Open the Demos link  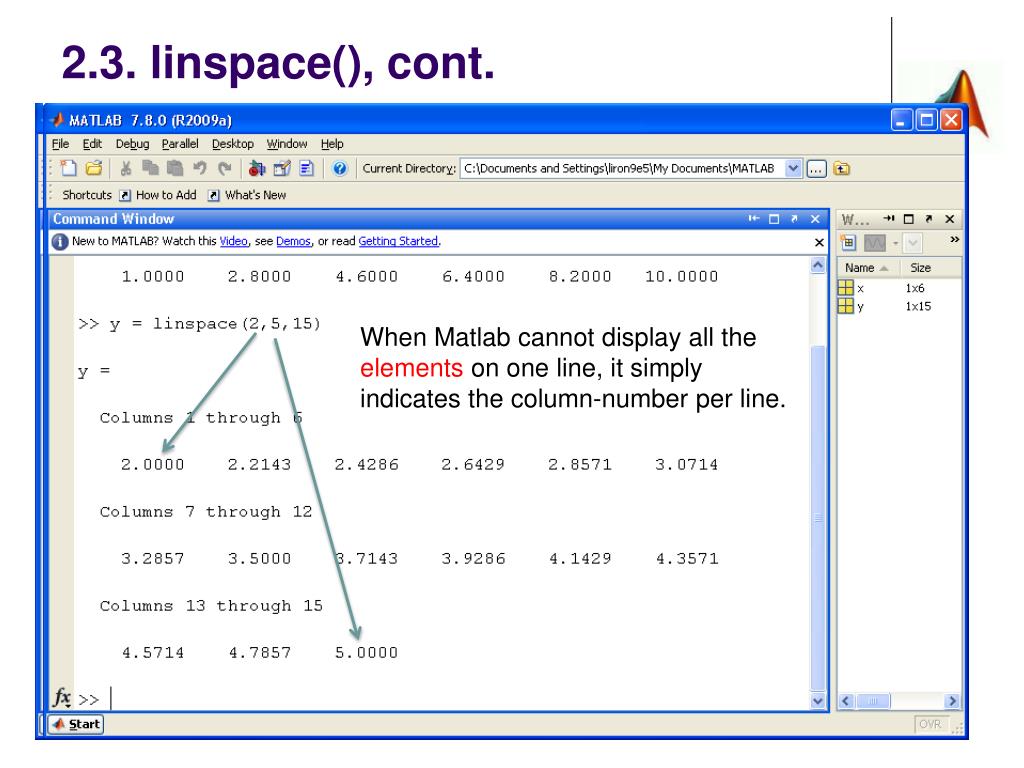(293, 241)
